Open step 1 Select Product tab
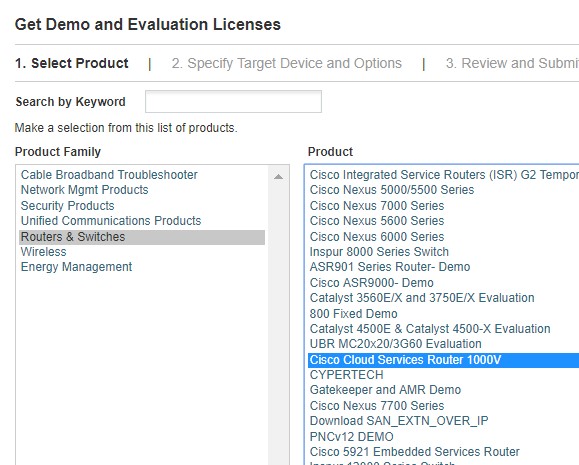The width and height of the screenshot is (579, 465). 72,63
